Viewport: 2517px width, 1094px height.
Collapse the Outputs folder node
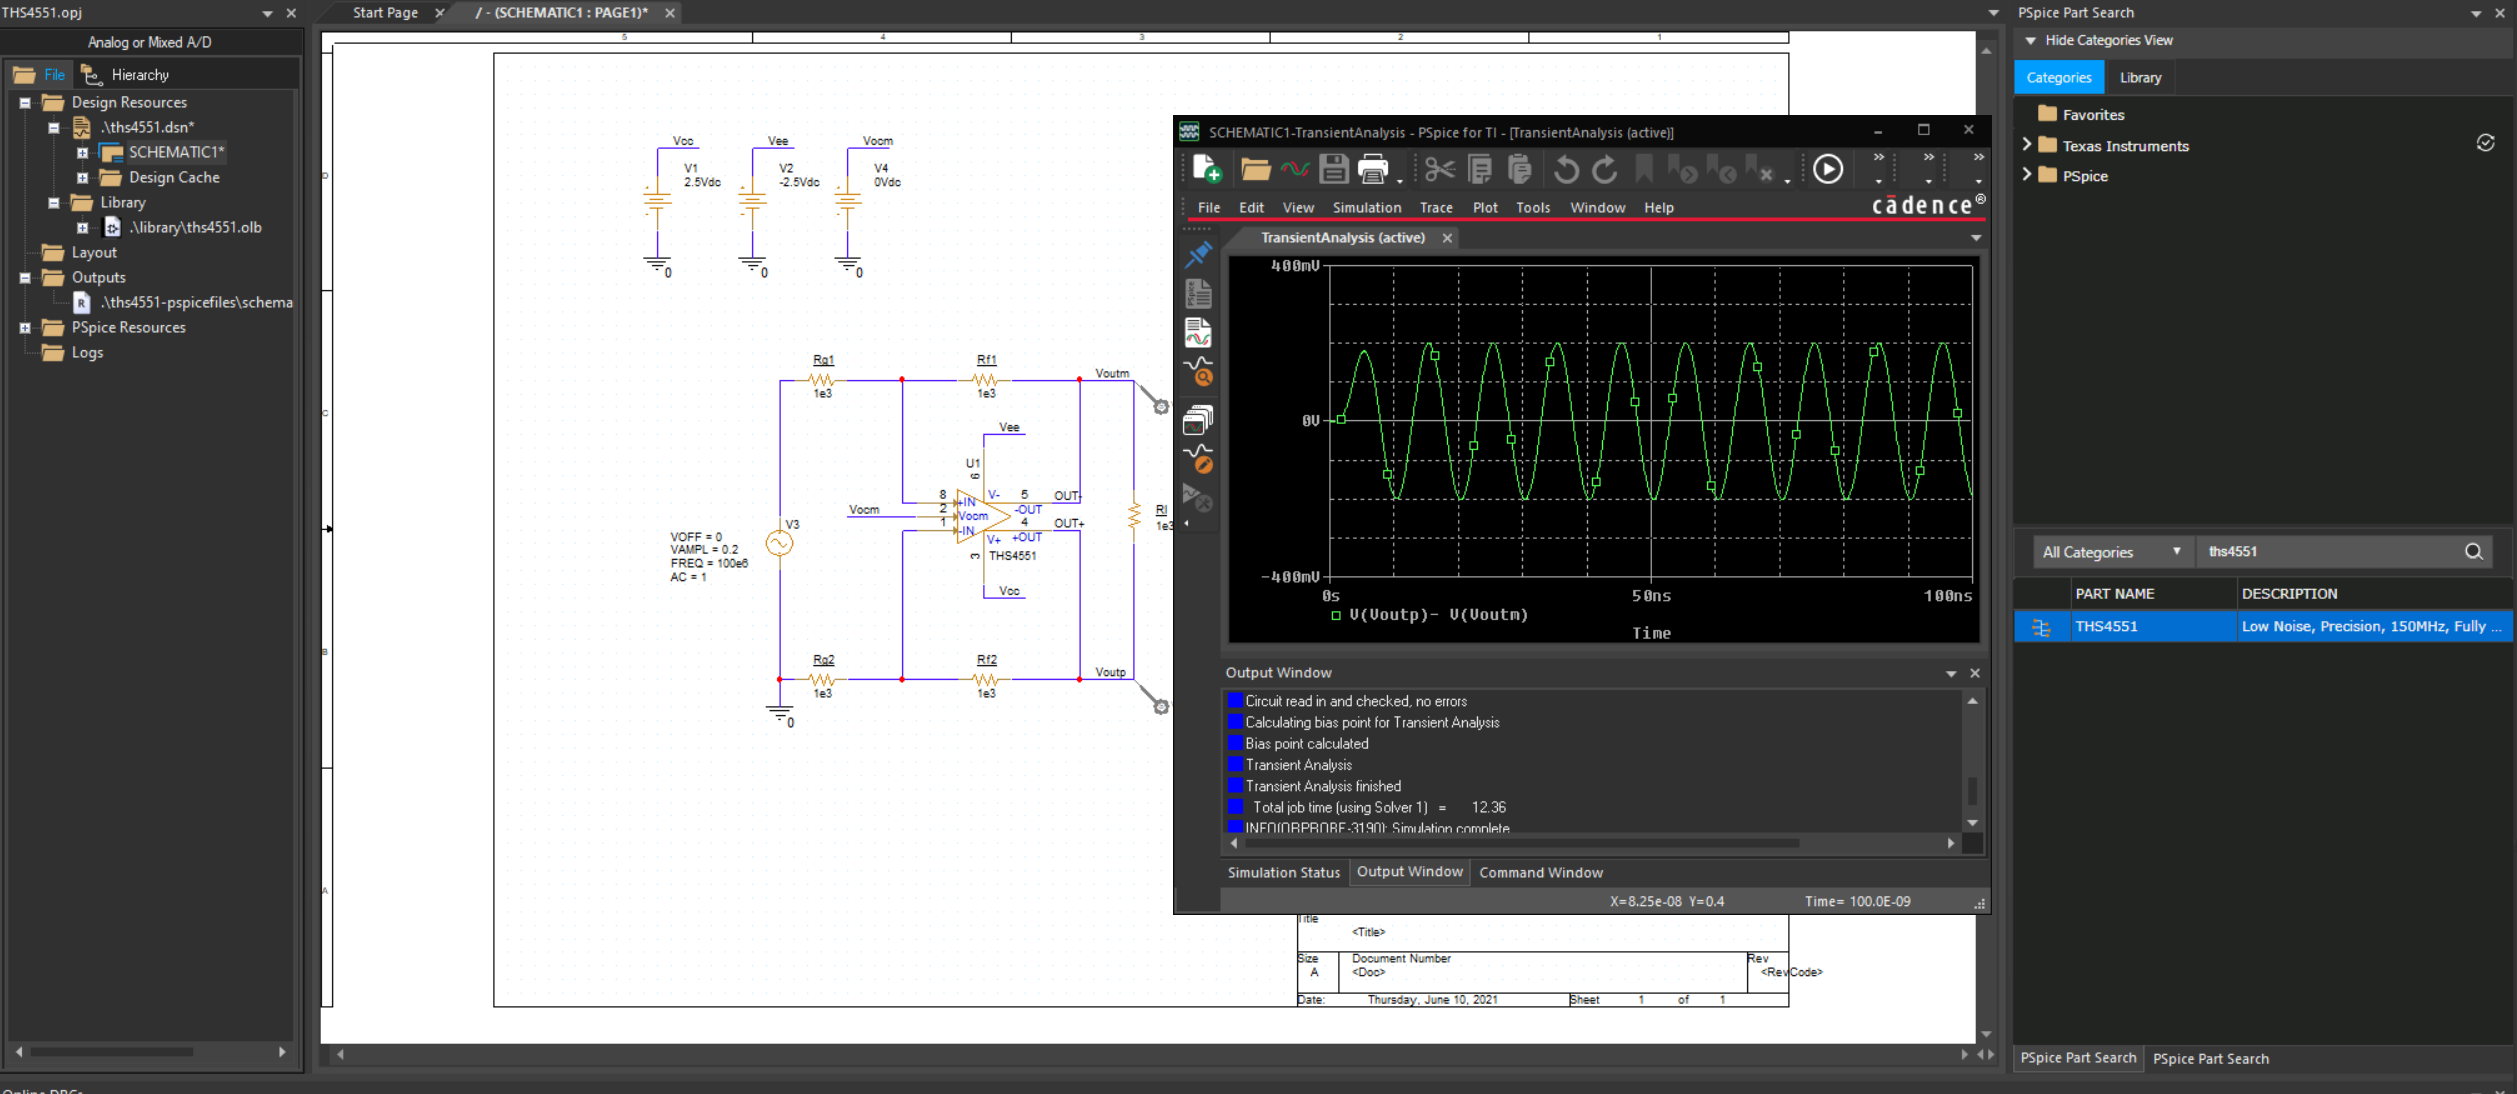[x=25, y=278]
